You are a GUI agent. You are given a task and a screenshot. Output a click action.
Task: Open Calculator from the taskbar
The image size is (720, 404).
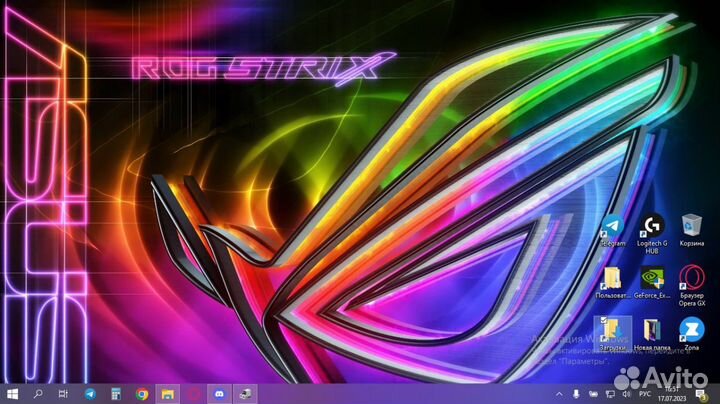tap(116, 394)
